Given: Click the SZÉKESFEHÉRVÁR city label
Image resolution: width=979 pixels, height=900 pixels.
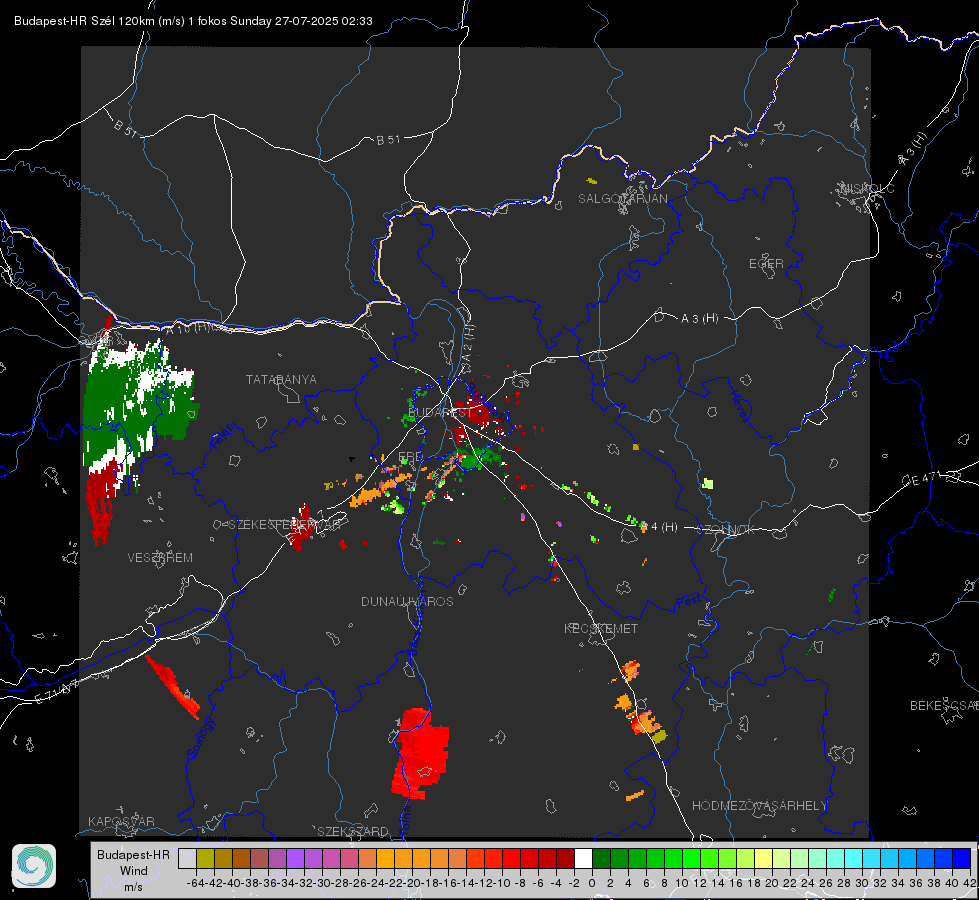Looking at the screenshot, I should click(285, 525).
